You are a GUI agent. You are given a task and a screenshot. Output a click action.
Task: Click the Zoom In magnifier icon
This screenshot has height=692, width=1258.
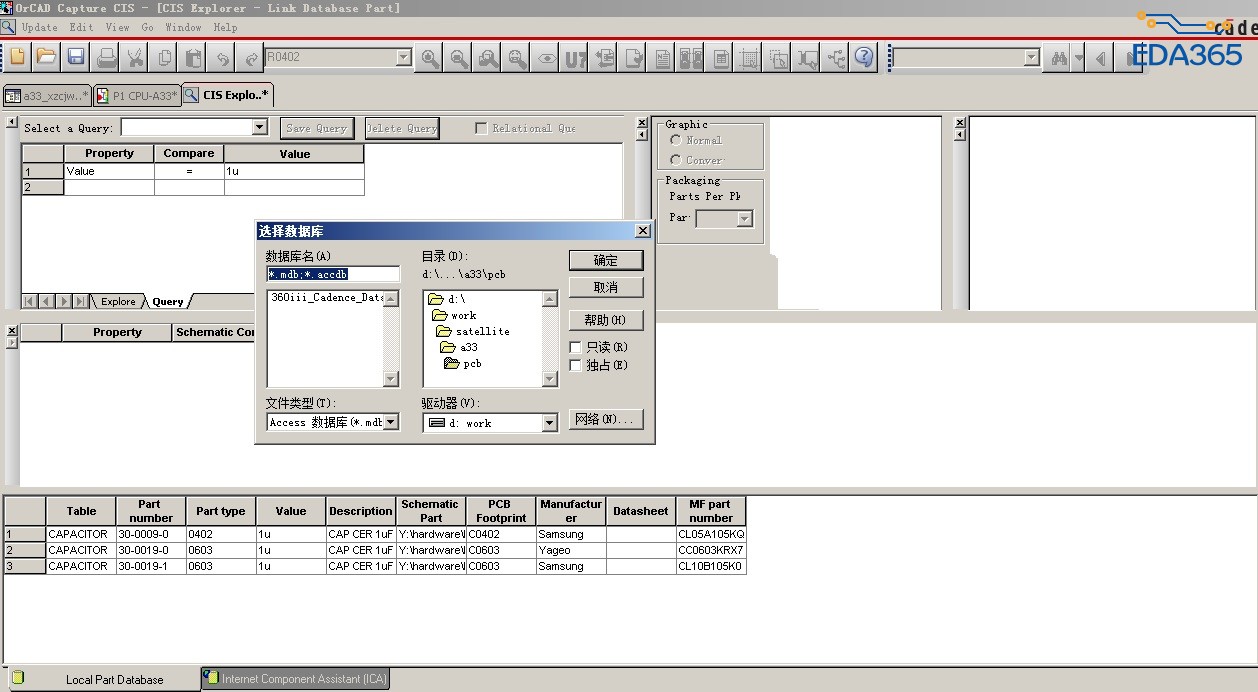(429, 58)
